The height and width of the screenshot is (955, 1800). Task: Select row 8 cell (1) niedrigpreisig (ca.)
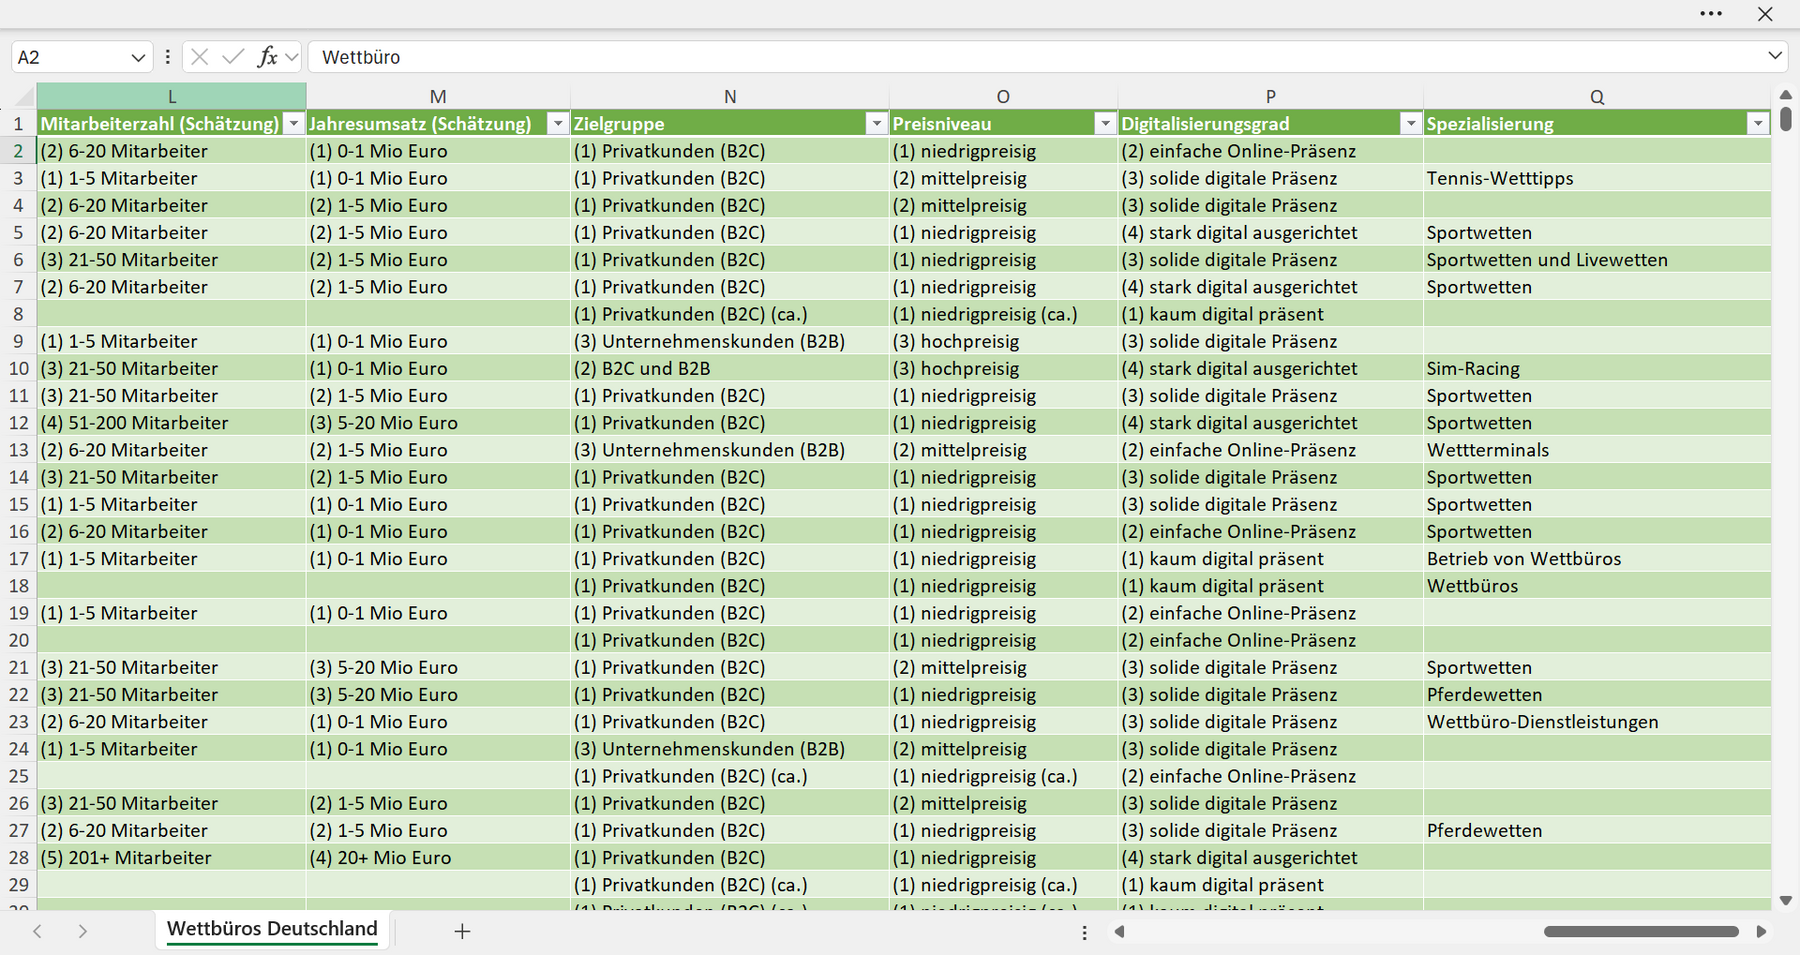tap(1003, 314)
